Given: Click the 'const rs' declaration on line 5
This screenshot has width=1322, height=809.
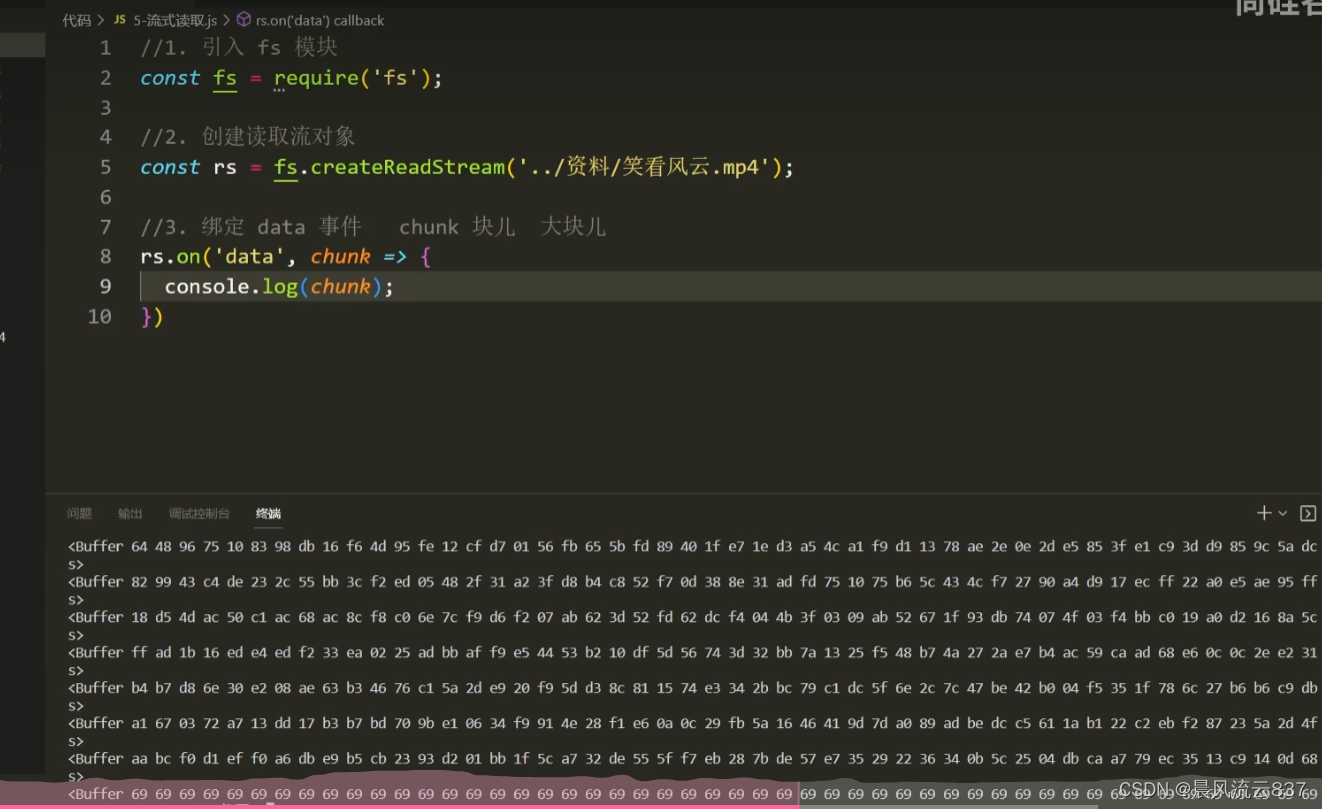Looking at the screenshot, I should tap(189, 167).
